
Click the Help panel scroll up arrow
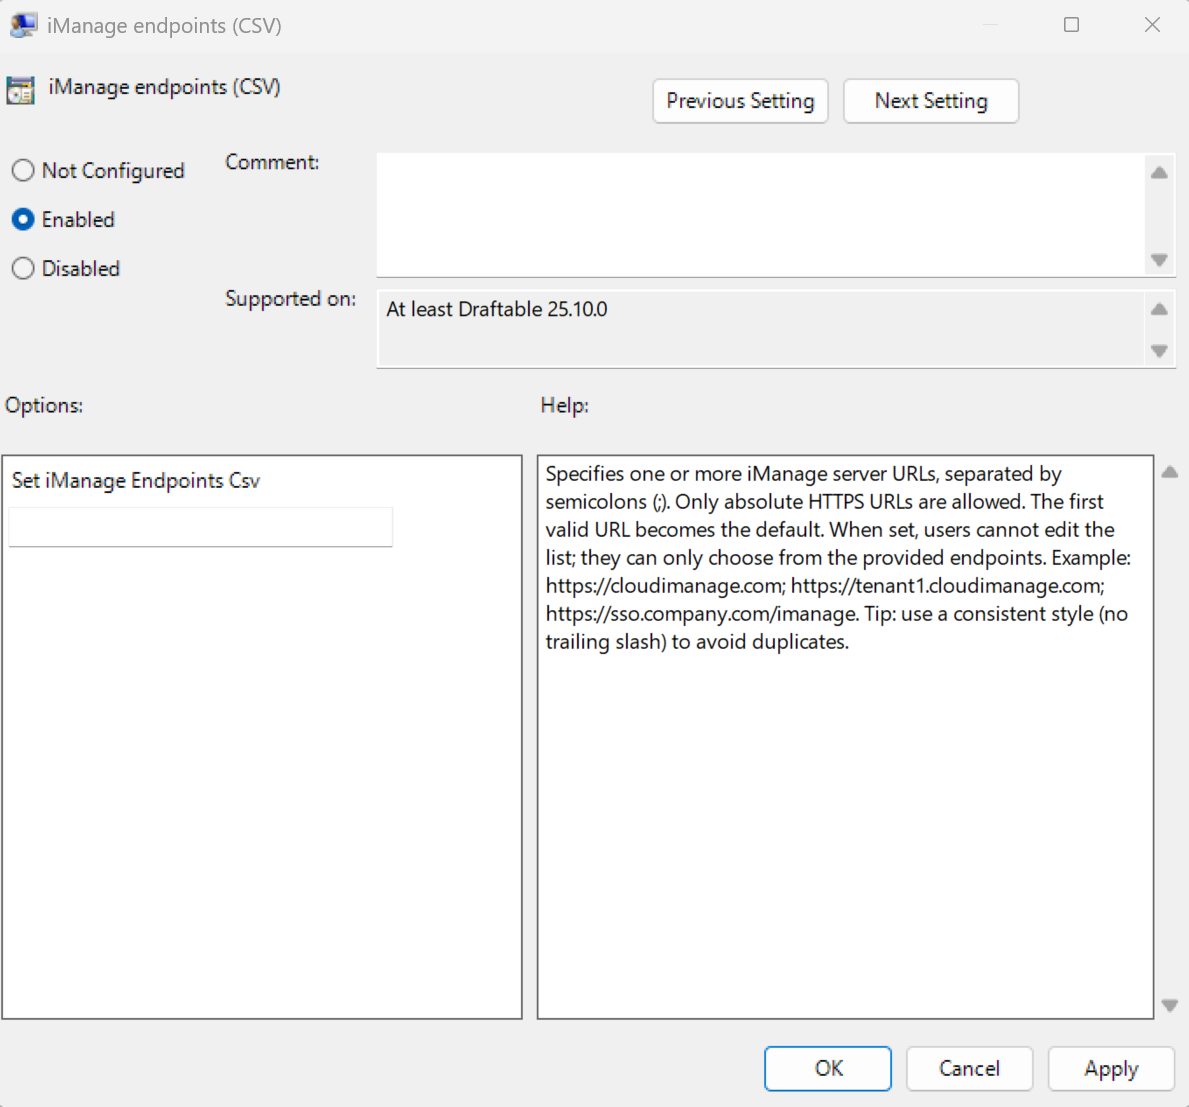[x=1170, y=472]
